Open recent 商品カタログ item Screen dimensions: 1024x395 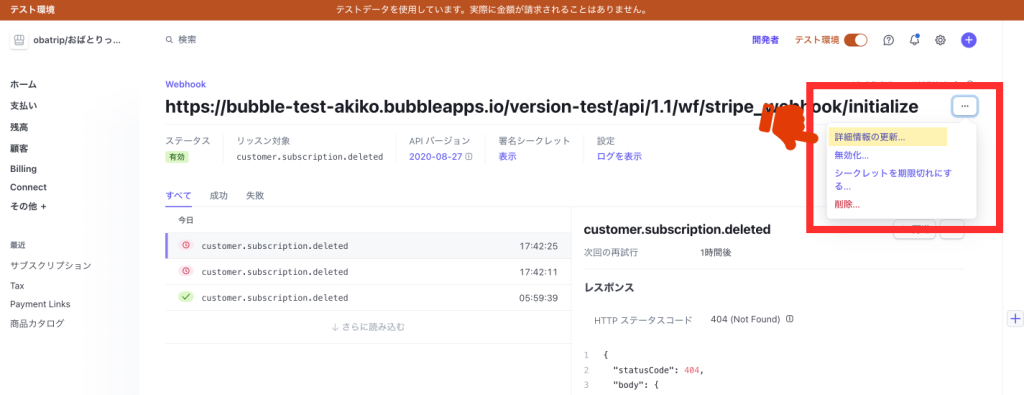coord(37,324)
